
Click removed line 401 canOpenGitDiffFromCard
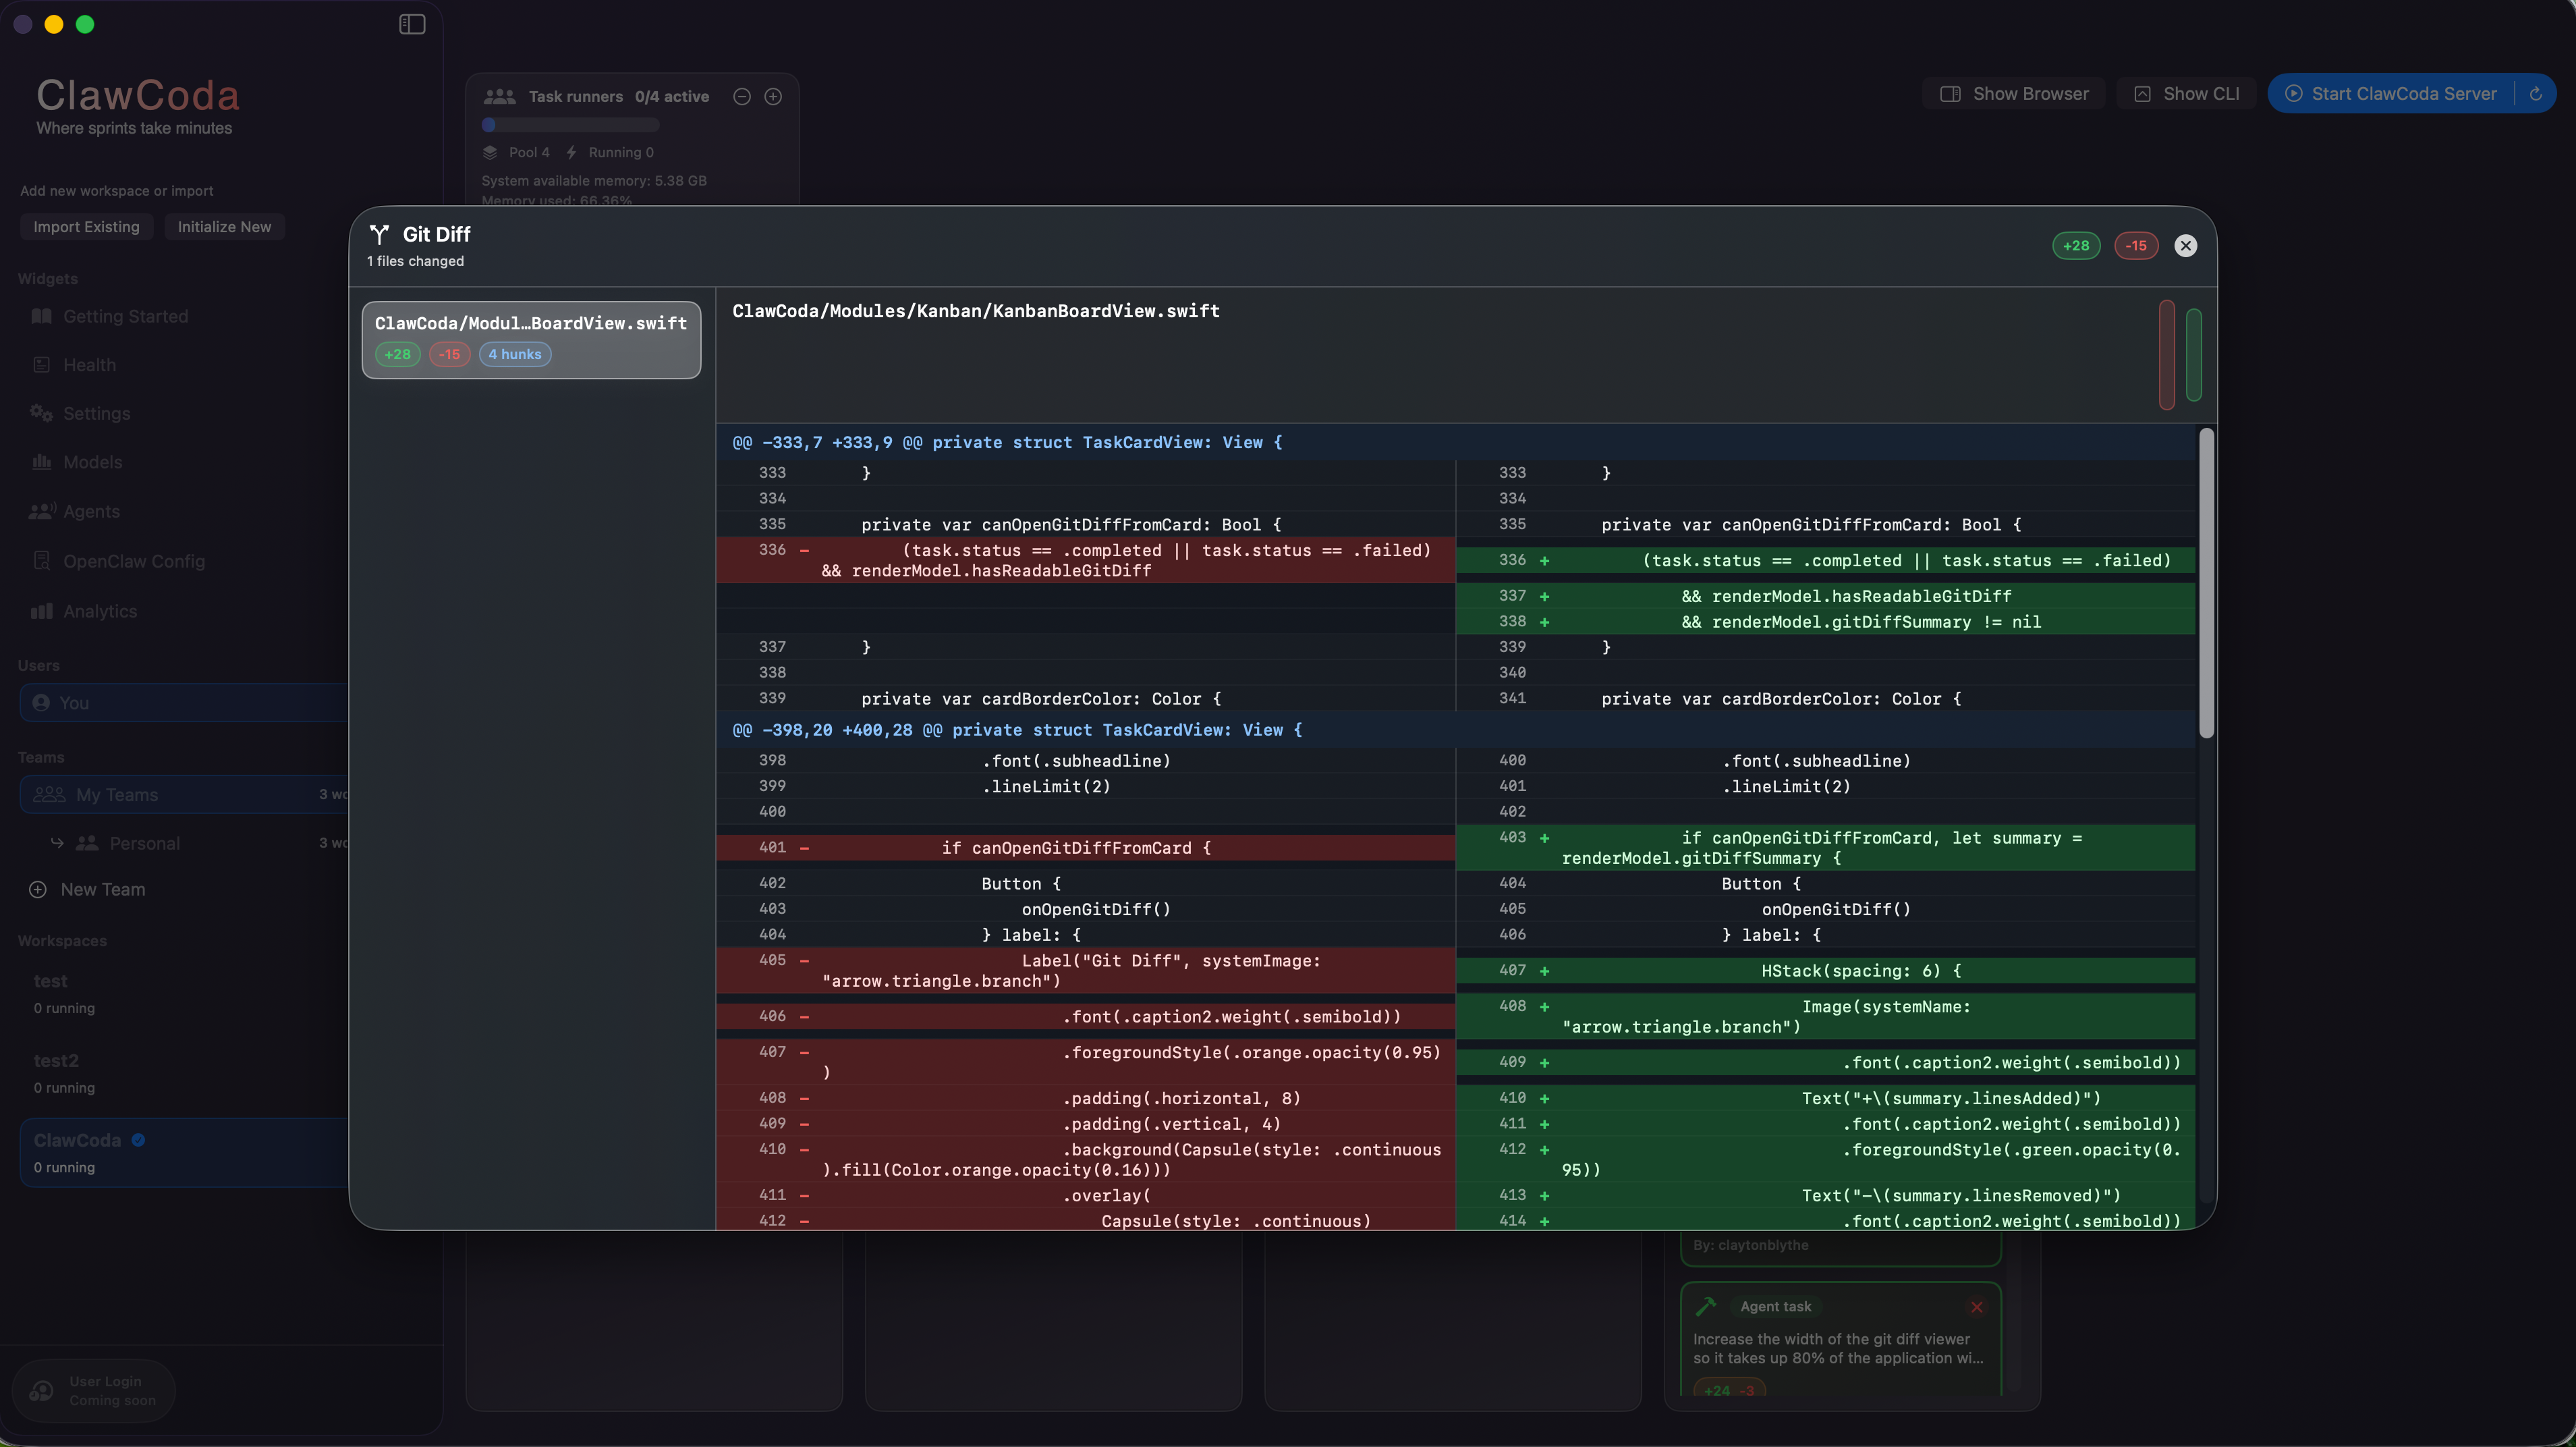point(1085,848)
